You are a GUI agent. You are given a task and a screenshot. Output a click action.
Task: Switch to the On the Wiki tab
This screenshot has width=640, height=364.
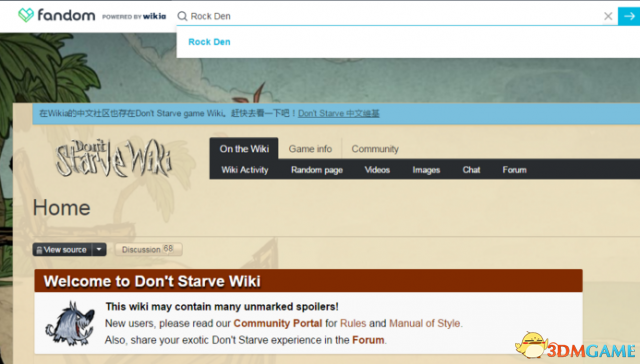(244, 149)
